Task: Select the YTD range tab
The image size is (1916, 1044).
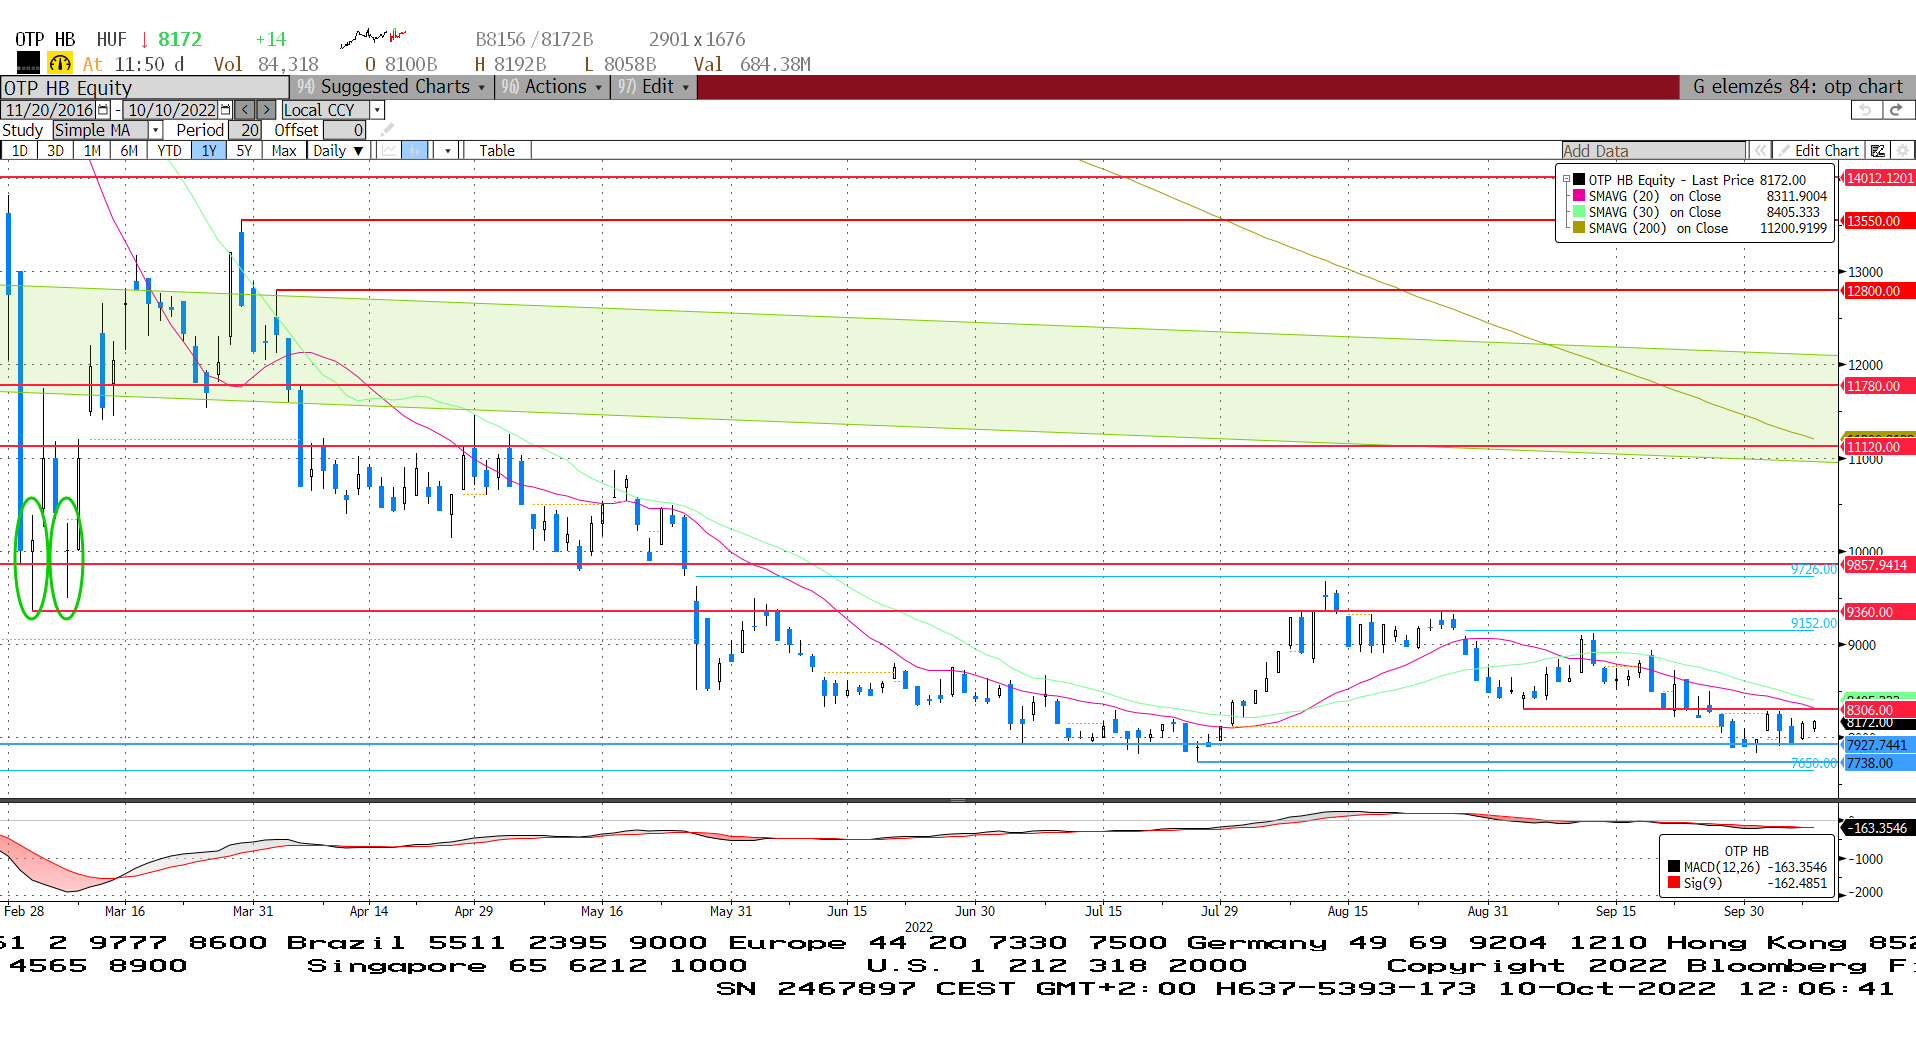Action: click(x=169, y=151)
